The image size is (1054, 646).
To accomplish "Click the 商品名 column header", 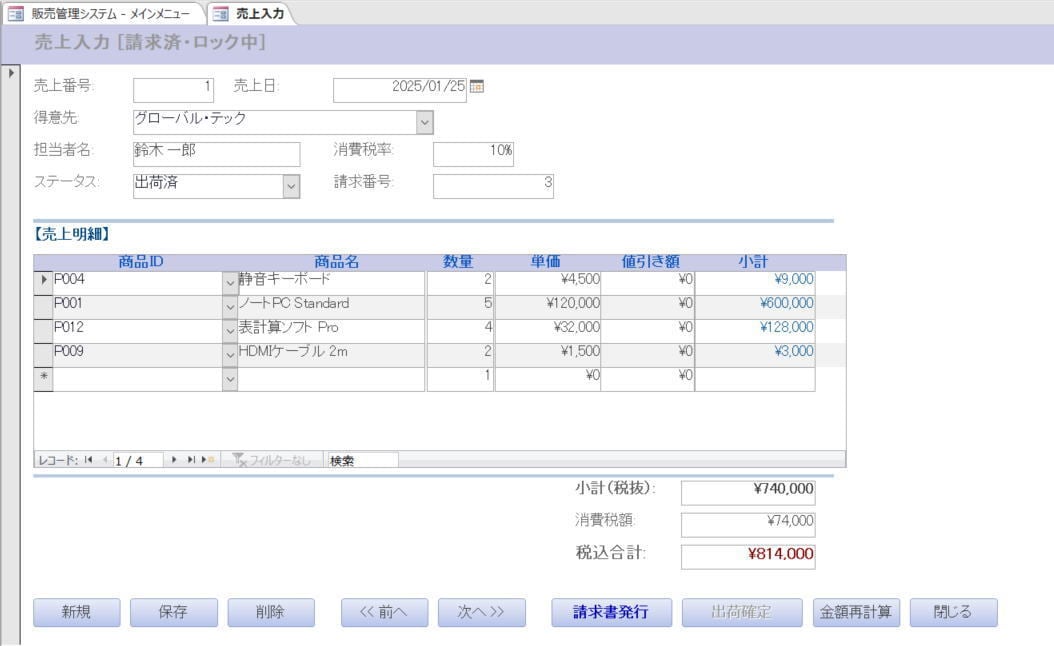I will click(337, 262).
